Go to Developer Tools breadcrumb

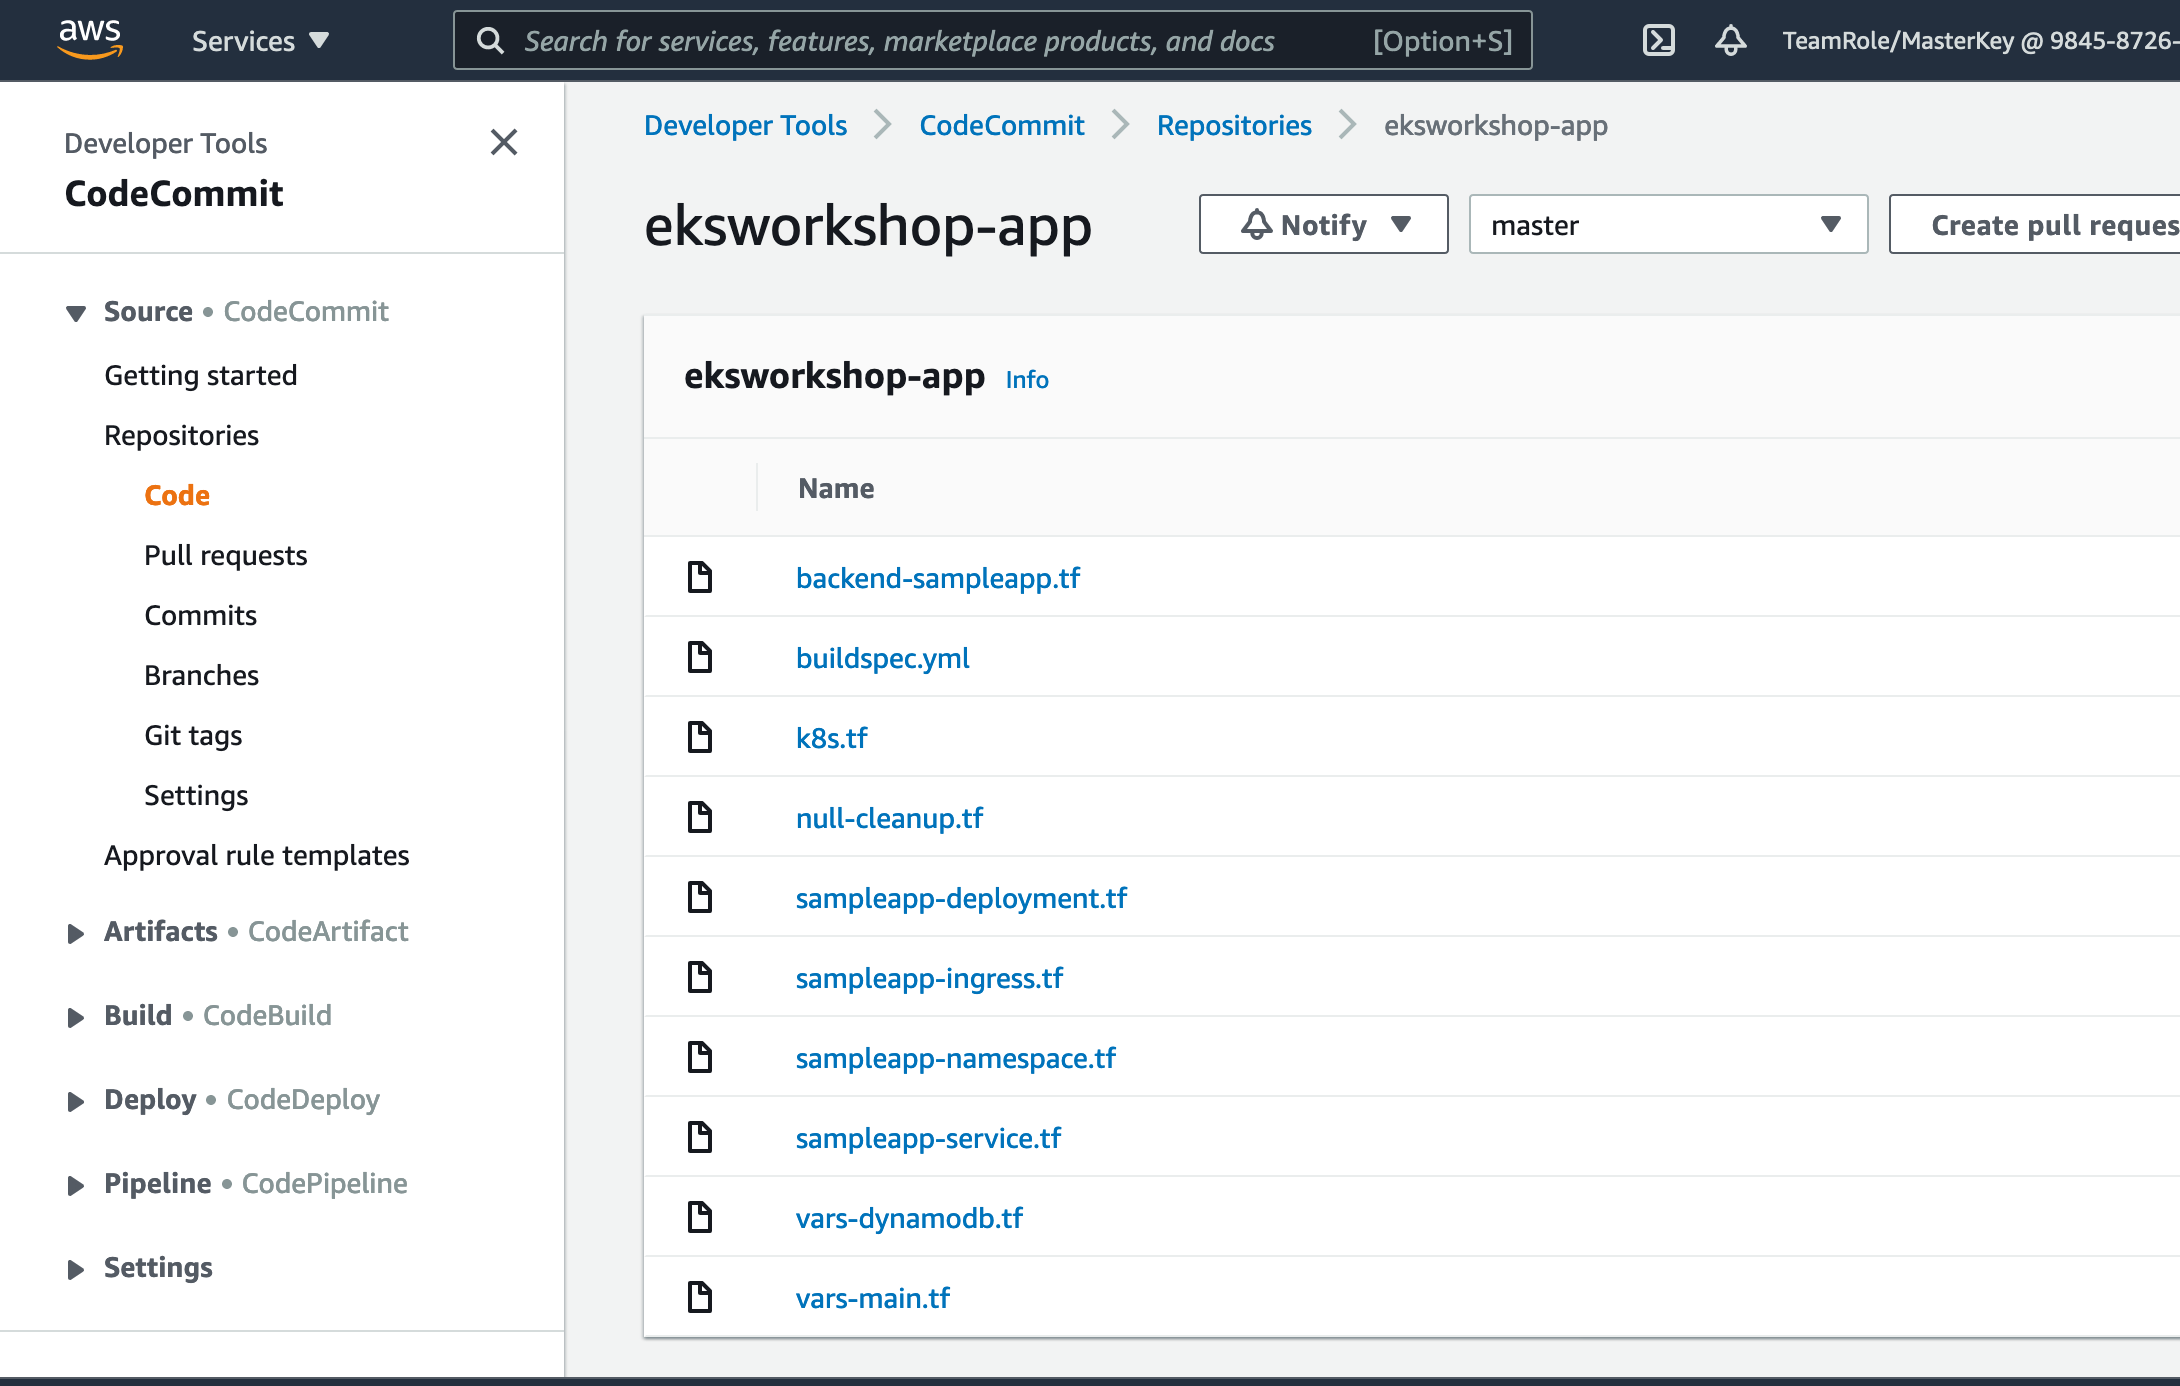click(x=746, y=125)
